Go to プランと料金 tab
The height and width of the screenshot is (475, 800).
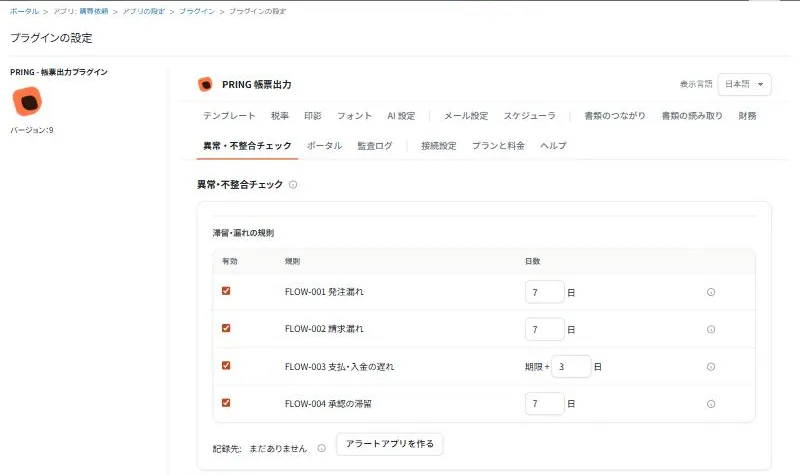[498, 146]
